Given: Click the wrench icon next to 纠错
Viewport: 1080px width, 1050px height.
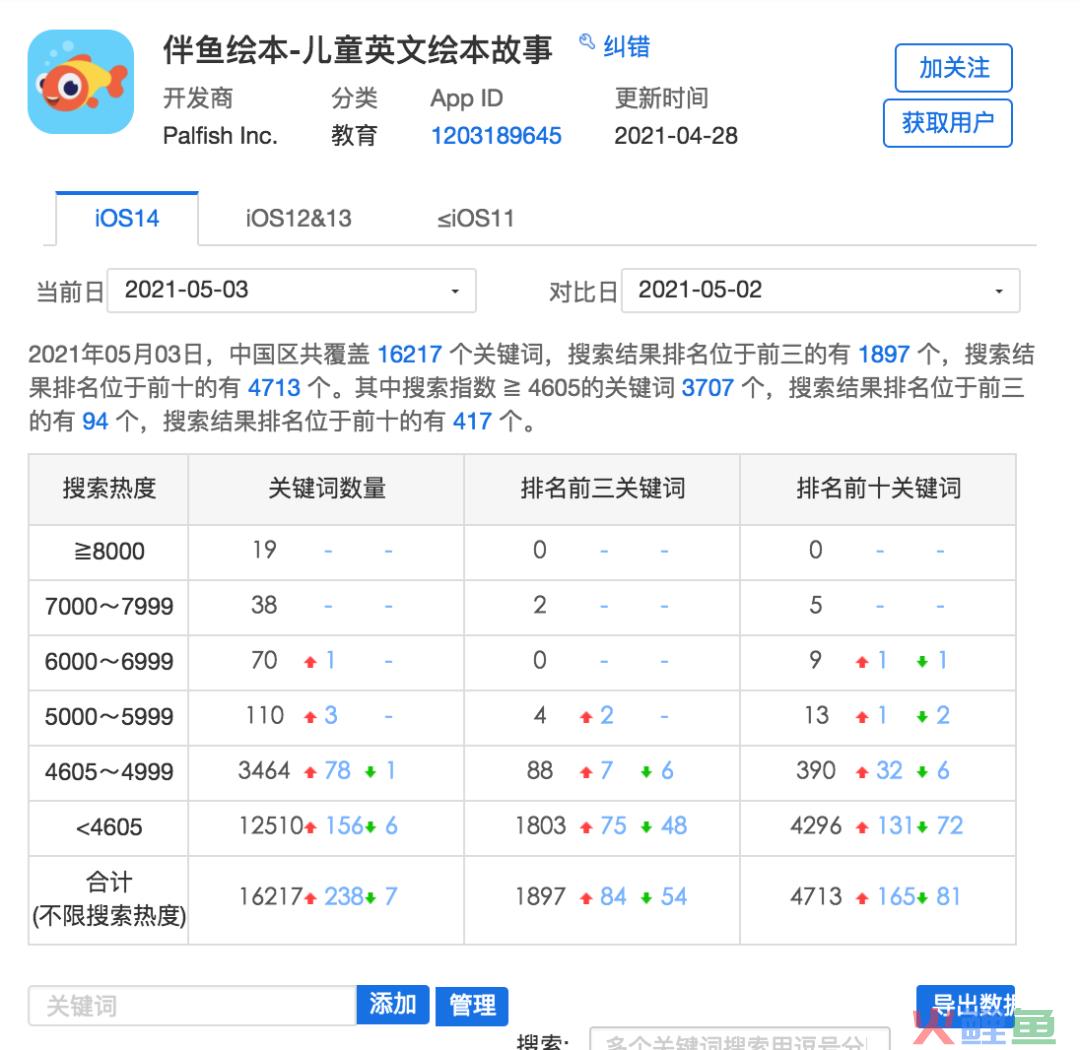Looking at the screenshot, I should [587, 43].
